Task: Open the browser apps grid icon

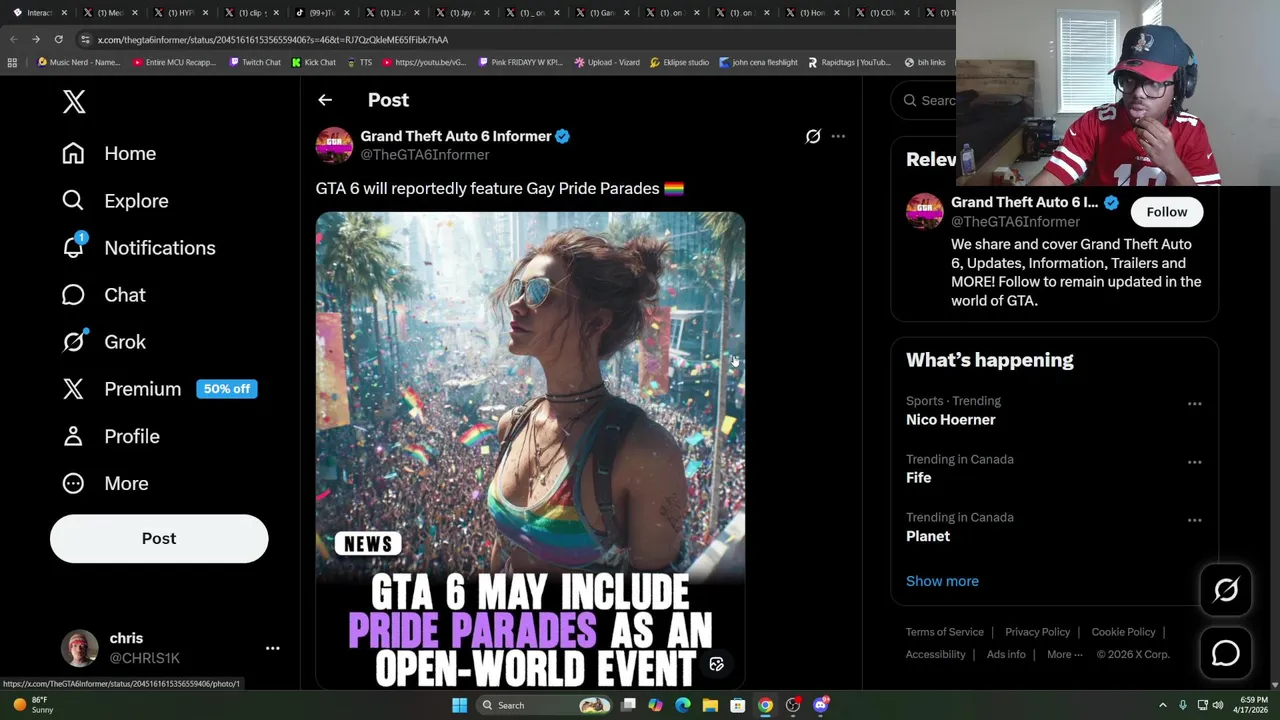Action: 12,62
